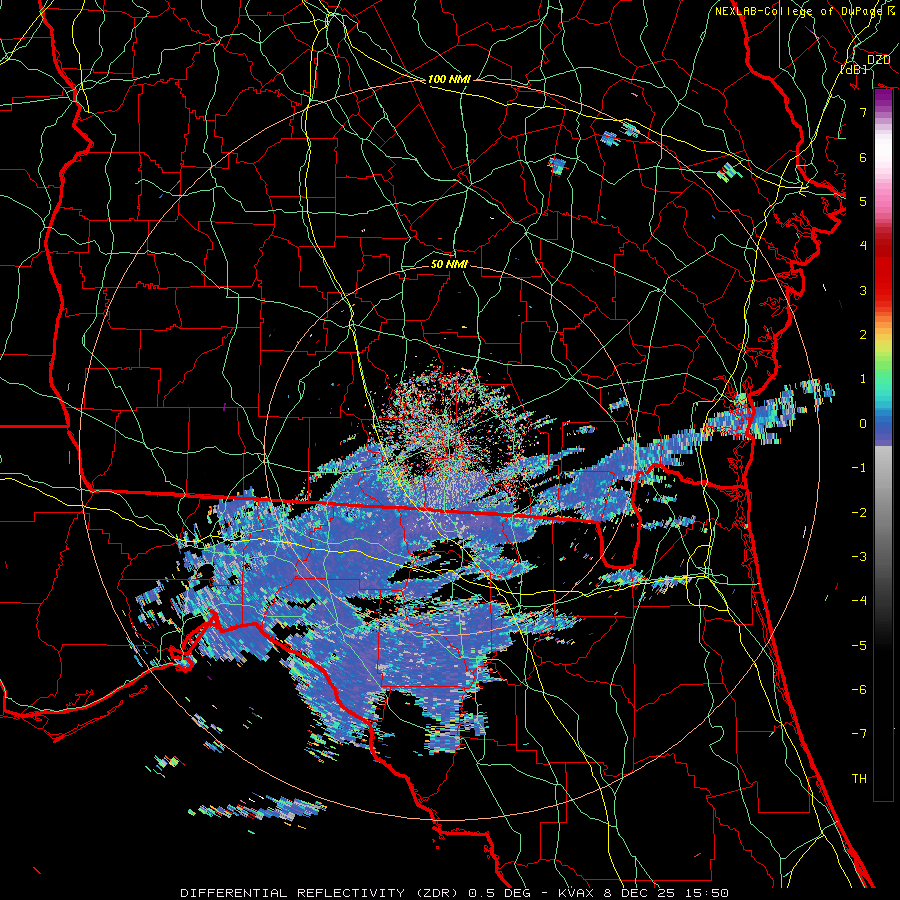Click the -2 value on color scale

859,512
